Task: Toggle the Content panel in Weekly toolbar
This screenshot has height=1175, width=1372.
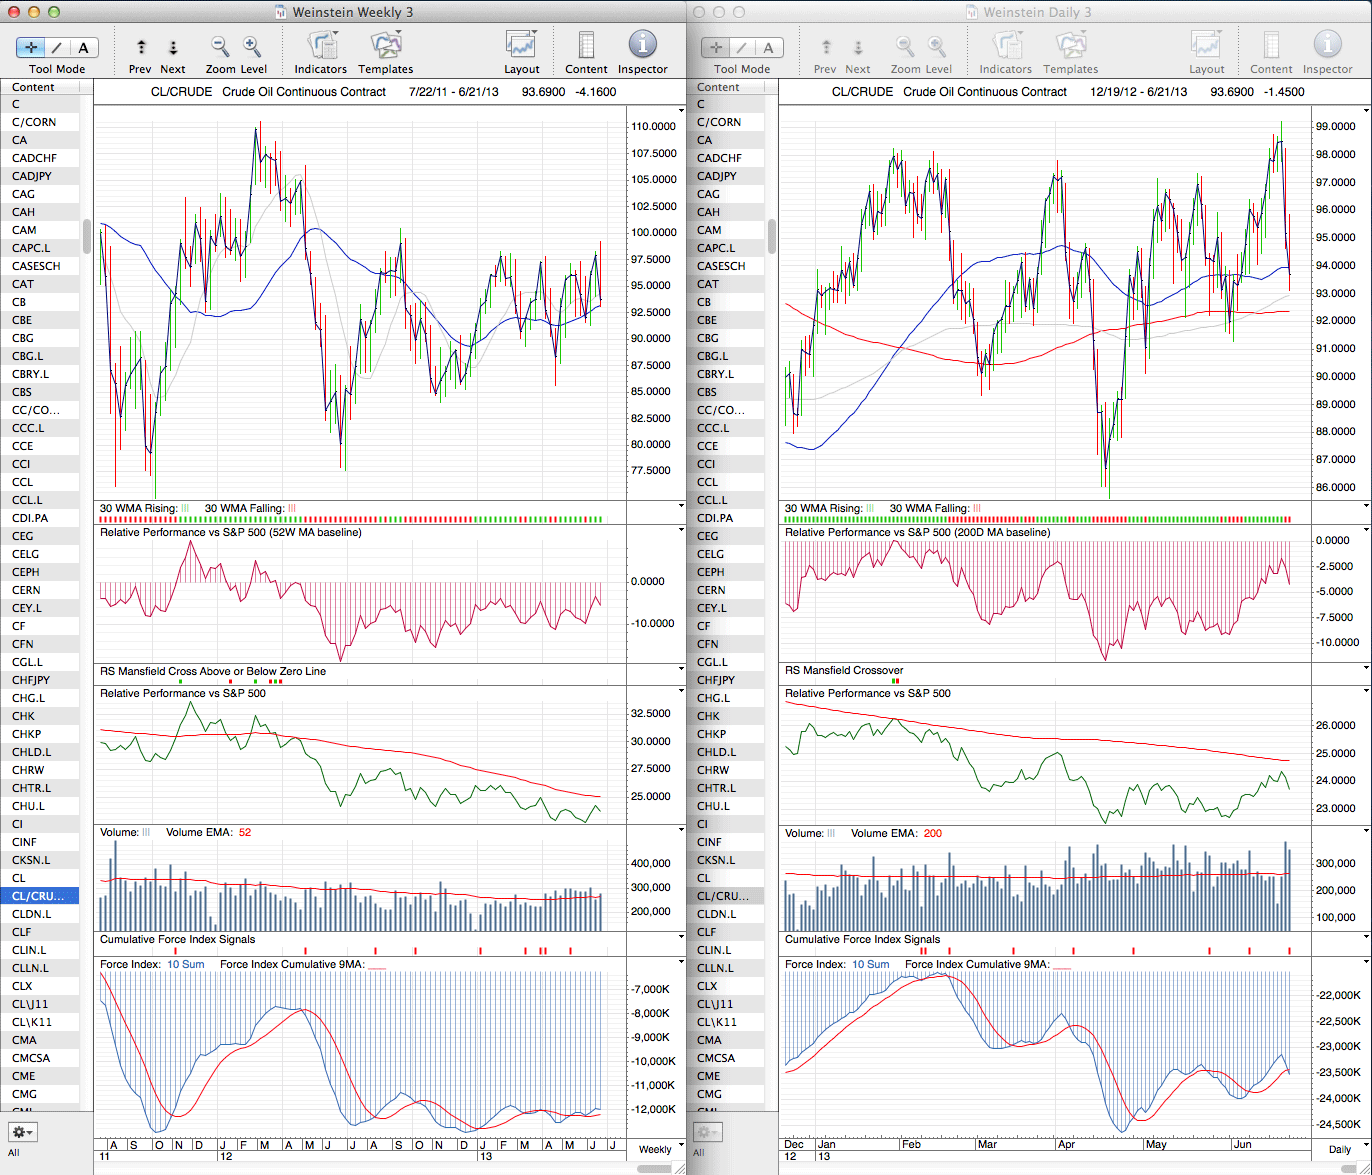Action: click(586, 46)
